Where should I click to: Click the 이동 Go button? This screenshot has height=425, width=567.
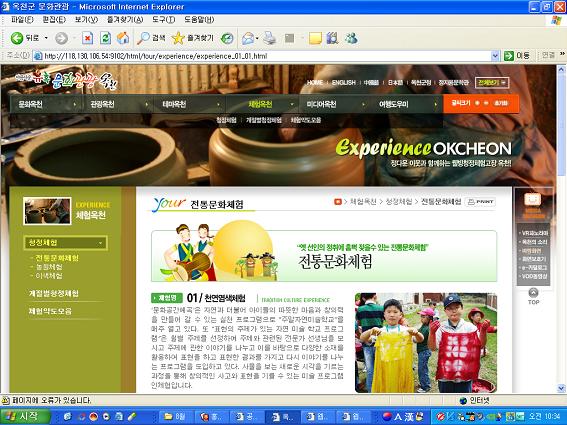click(517, 56)
